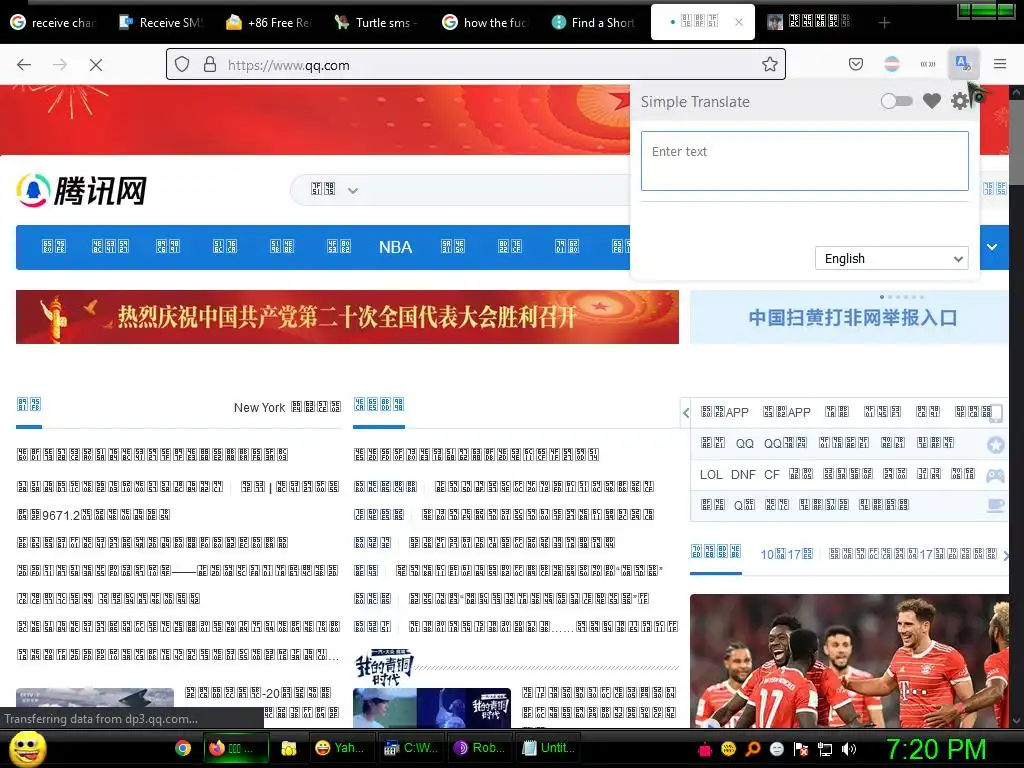Click the browser forward arrow
This screenshot has width=1024, height=768.
(60, 65)
